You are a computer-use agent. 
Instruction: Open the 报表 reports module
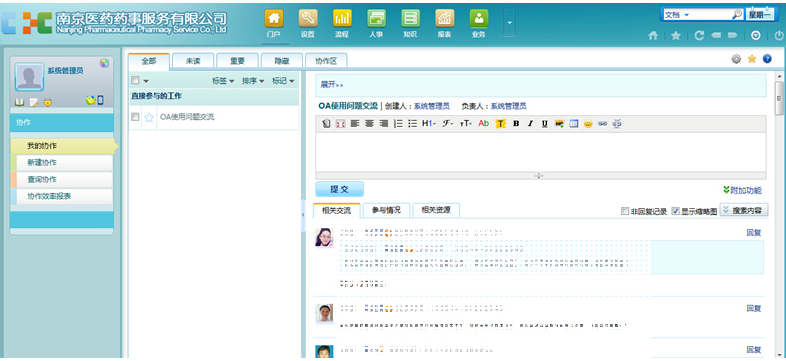tap(444, 24)
